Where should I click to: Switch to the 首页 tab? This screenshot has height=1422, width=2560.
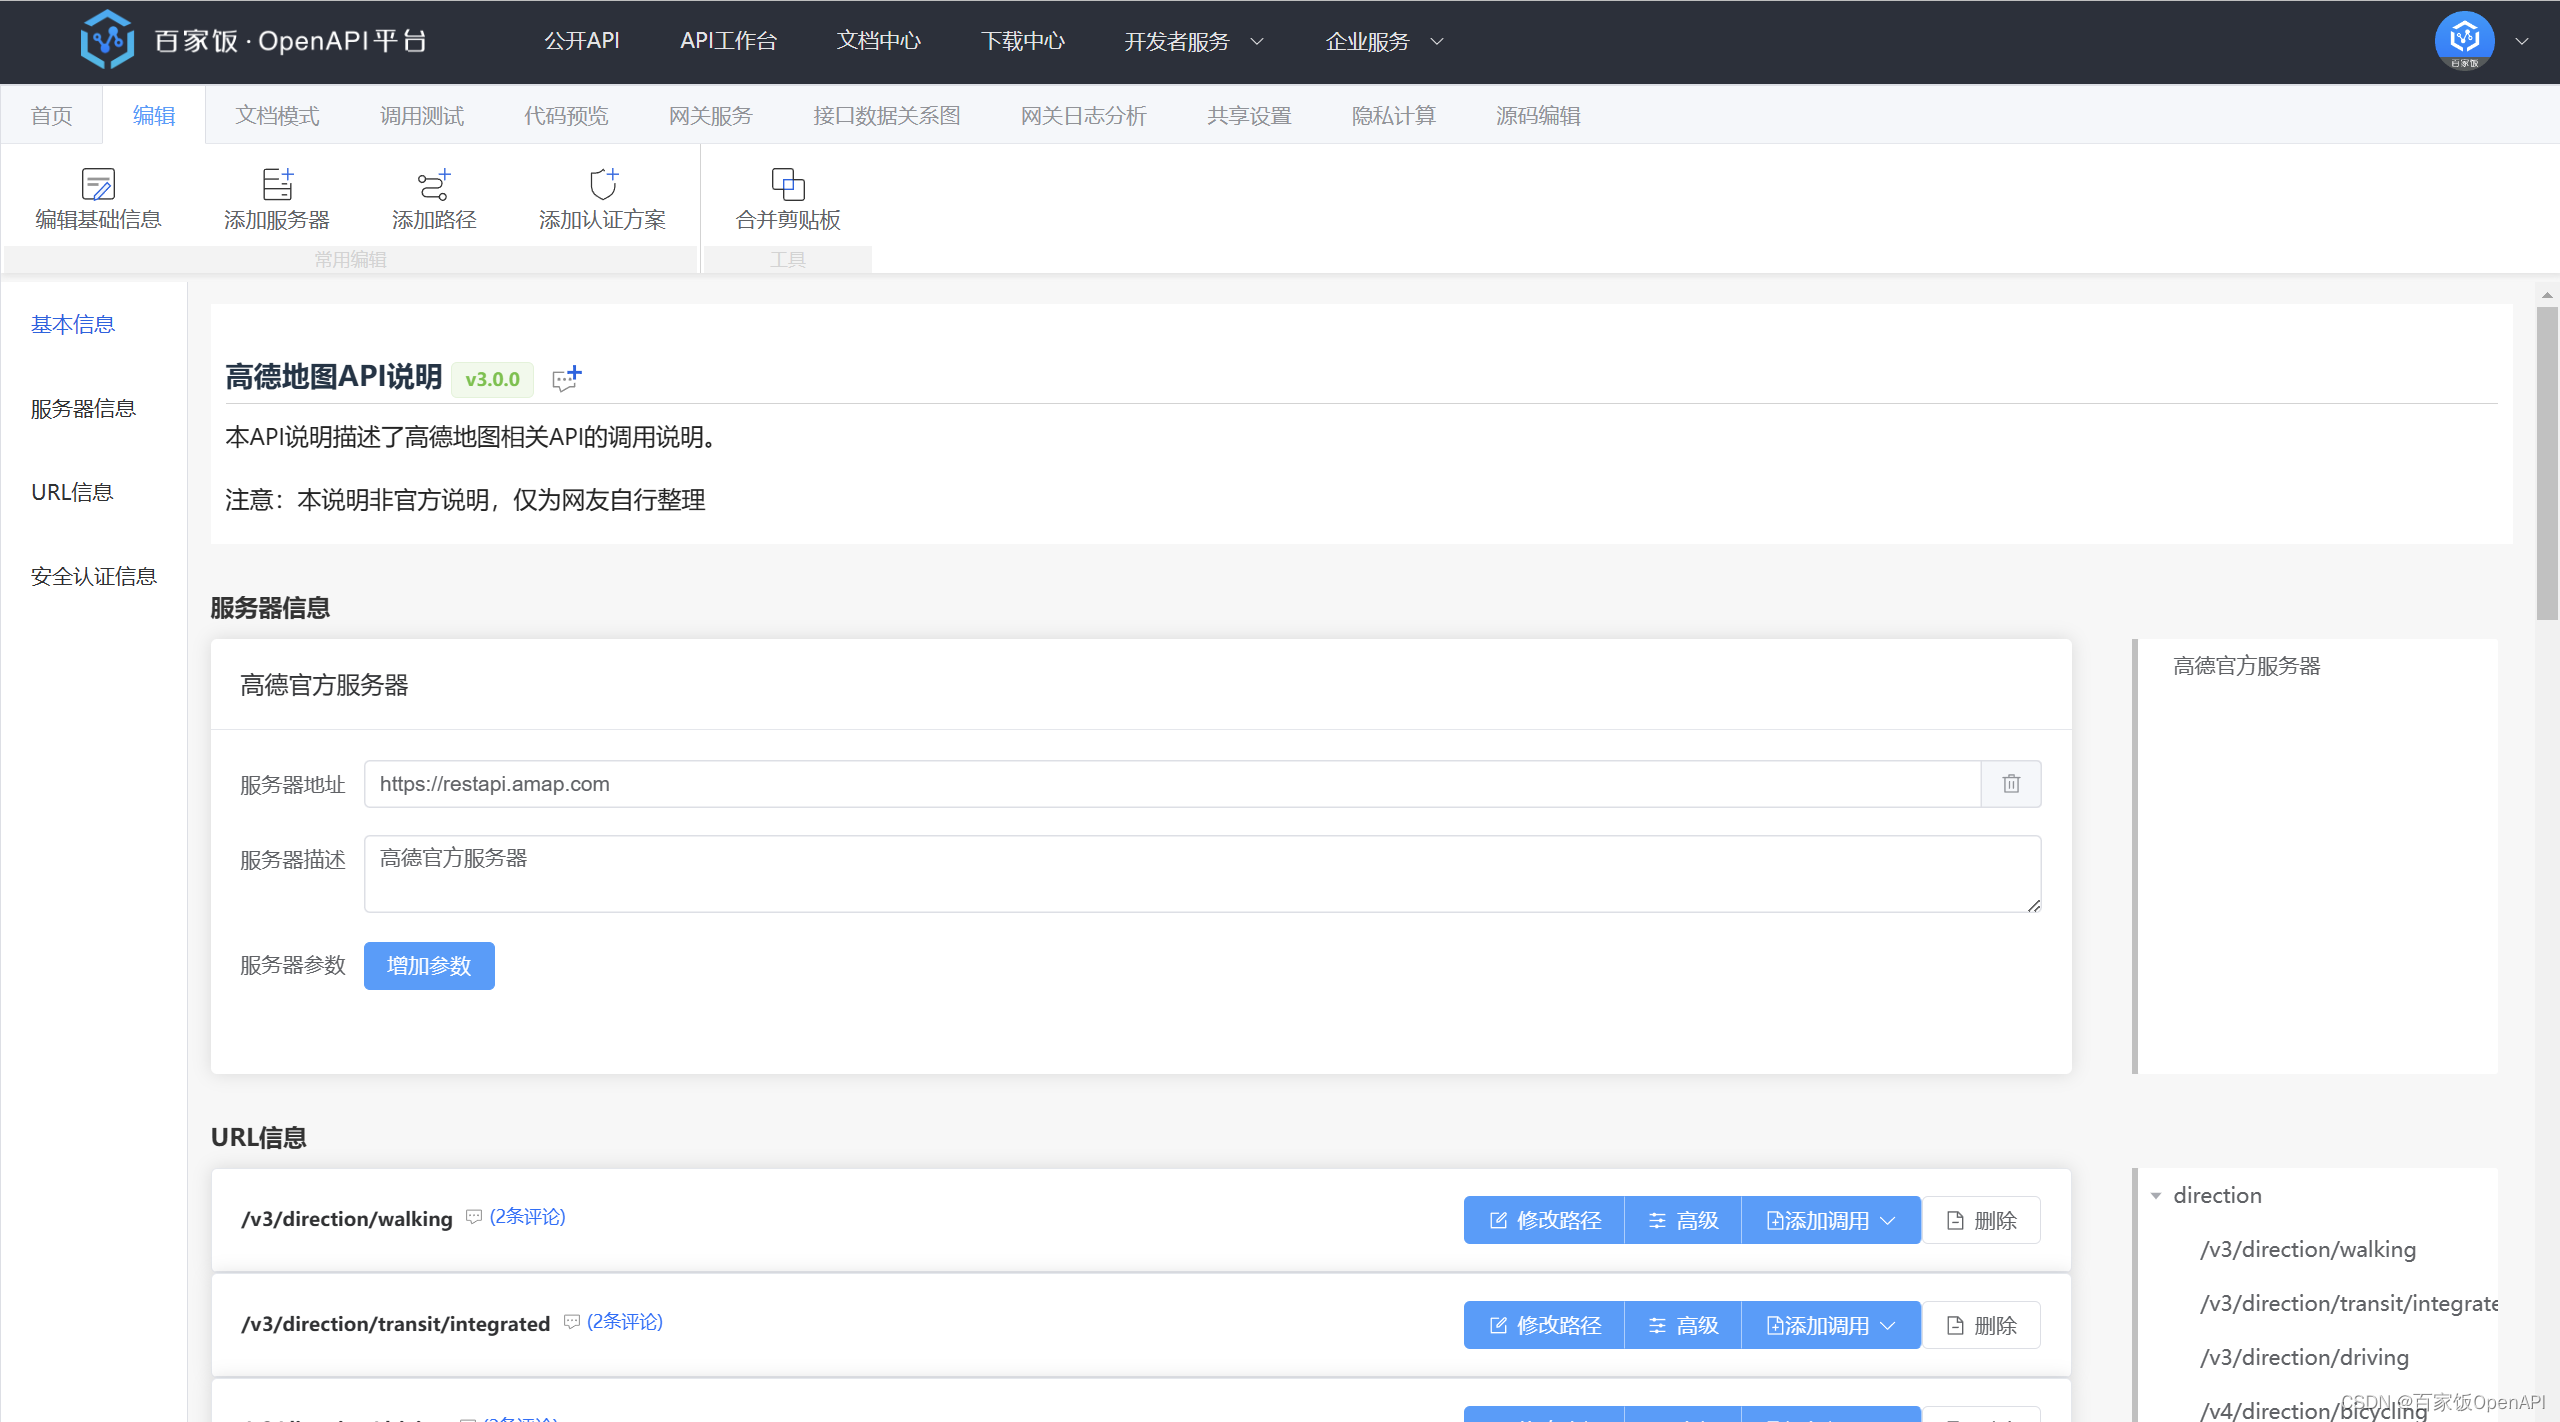(52, 116)
